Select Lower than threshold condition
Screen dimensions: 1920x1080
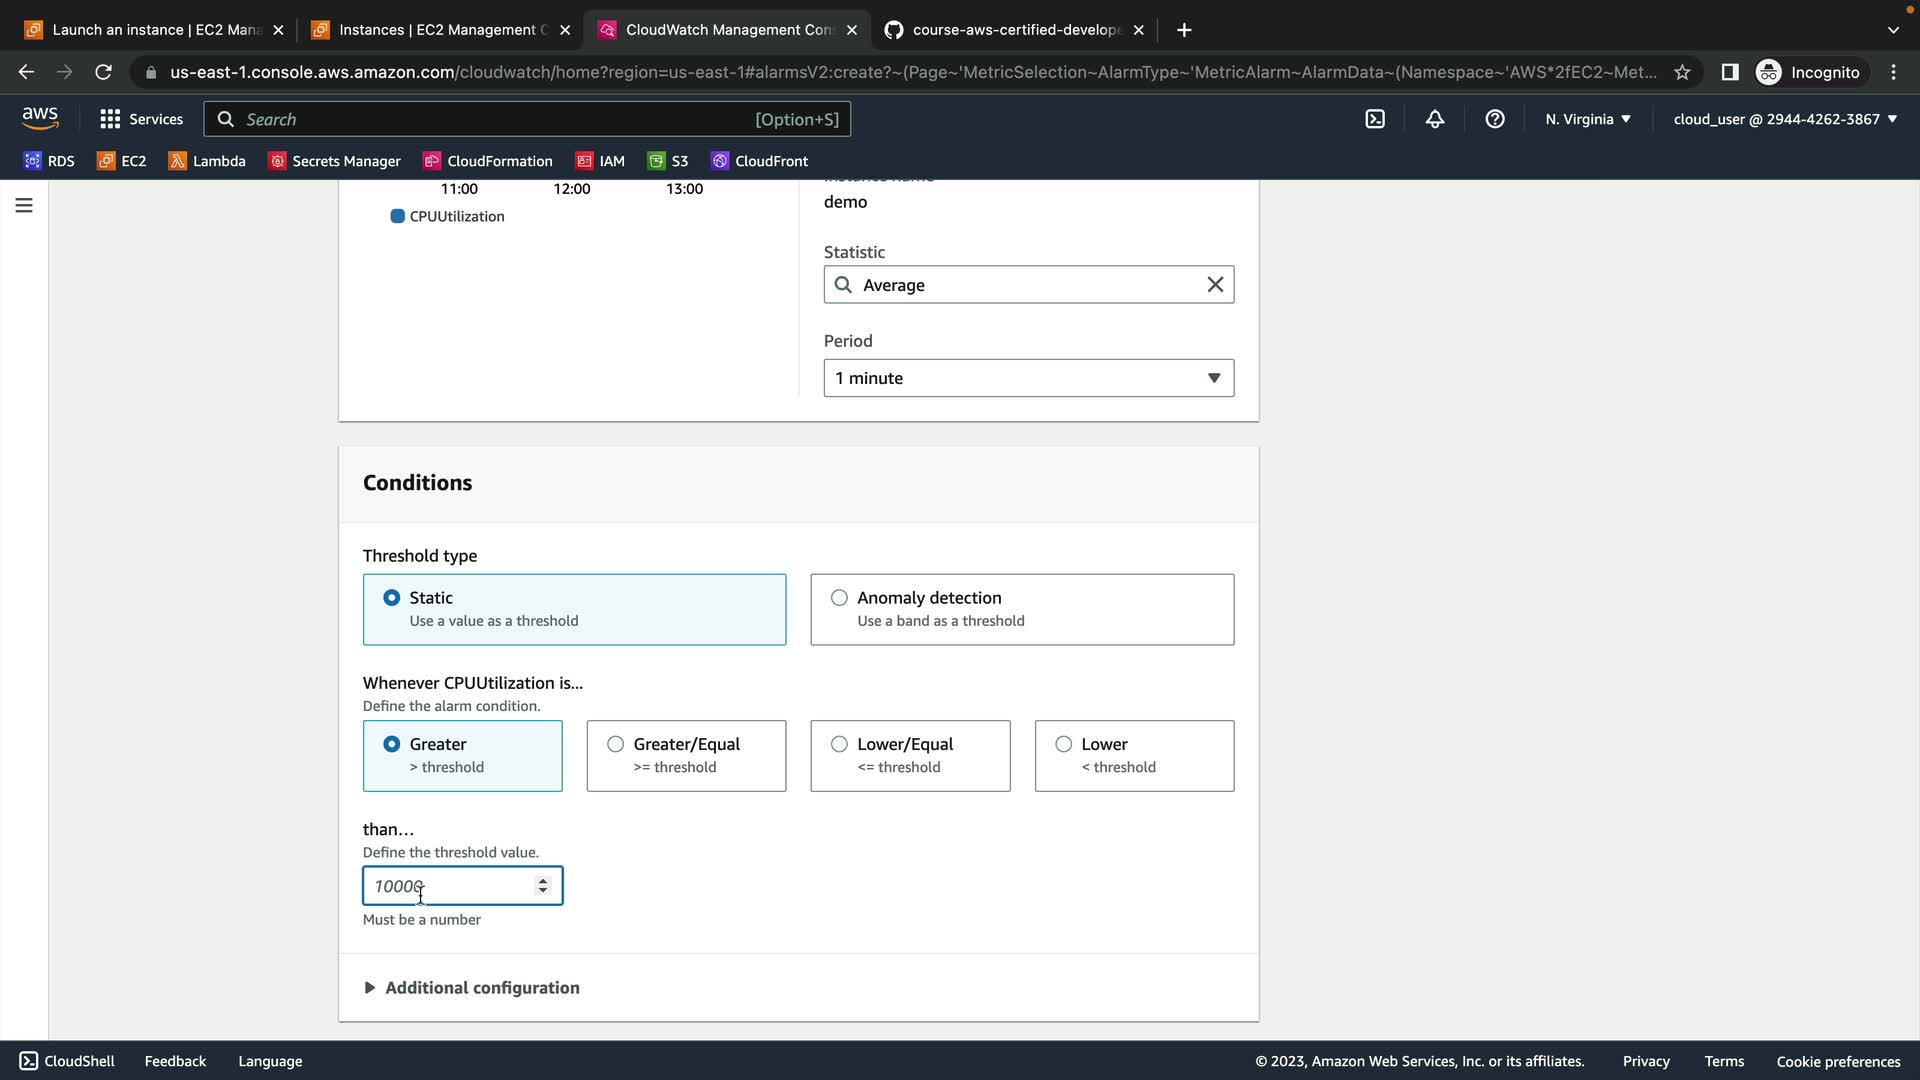(1063, 744)
